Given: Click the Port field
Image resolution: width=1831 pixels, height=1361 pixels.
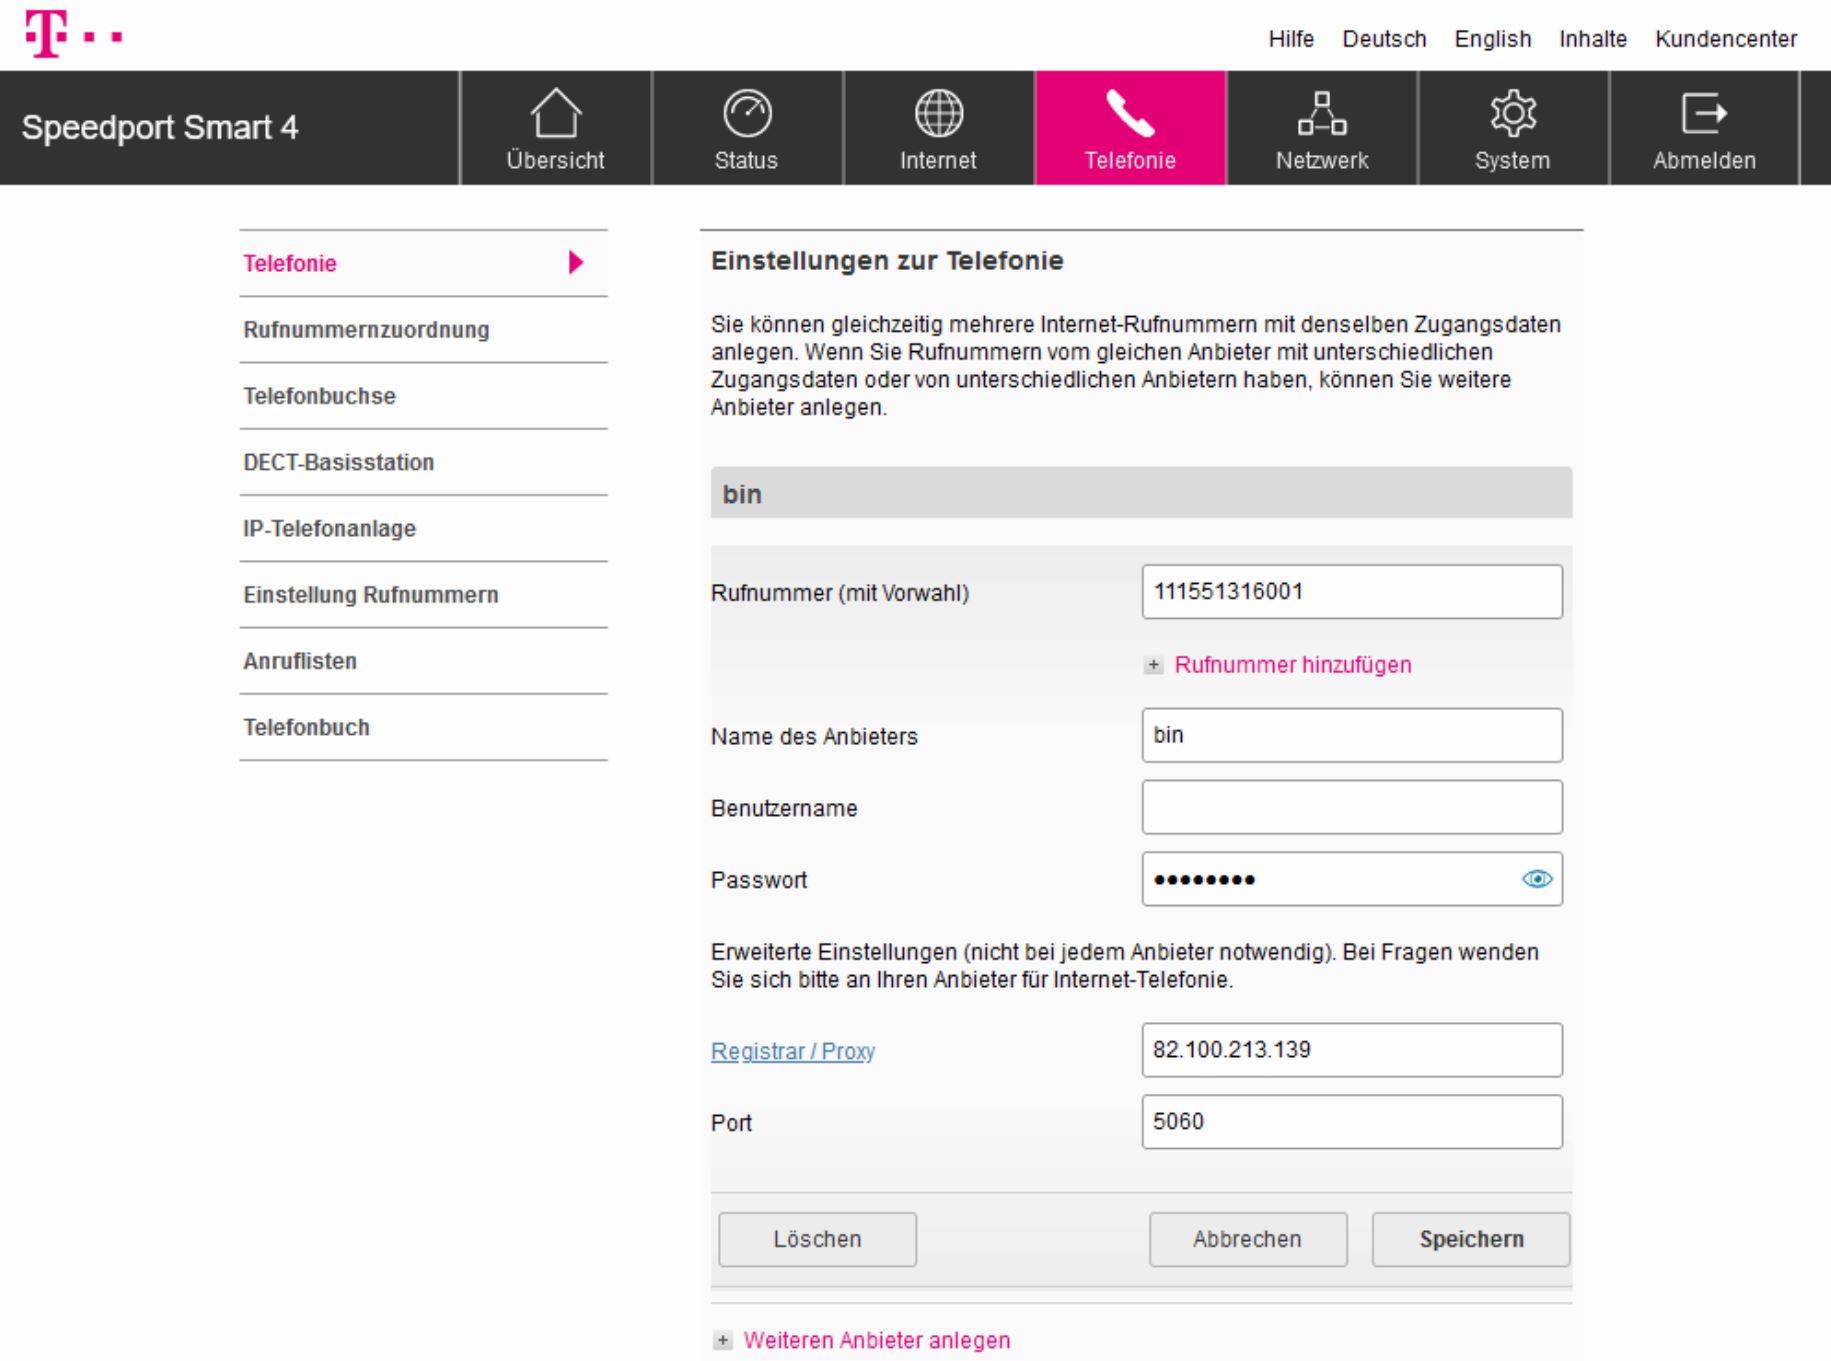Looking at the screenshot, I should [x=1352, y=1122].
